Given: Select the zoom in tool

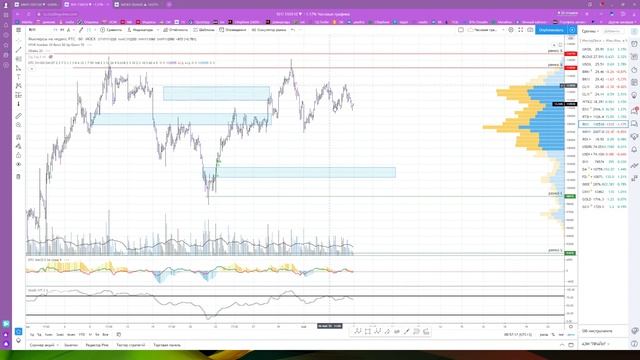Looking at the screenshot, I should click(x=18, y=125).
